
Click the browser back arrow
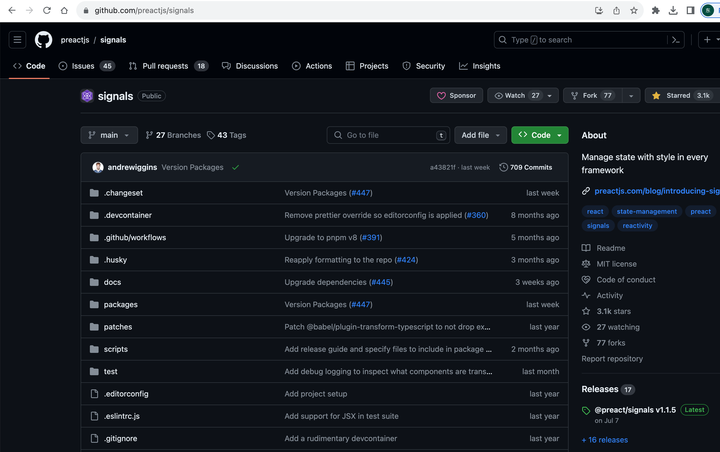coord(12,10)
